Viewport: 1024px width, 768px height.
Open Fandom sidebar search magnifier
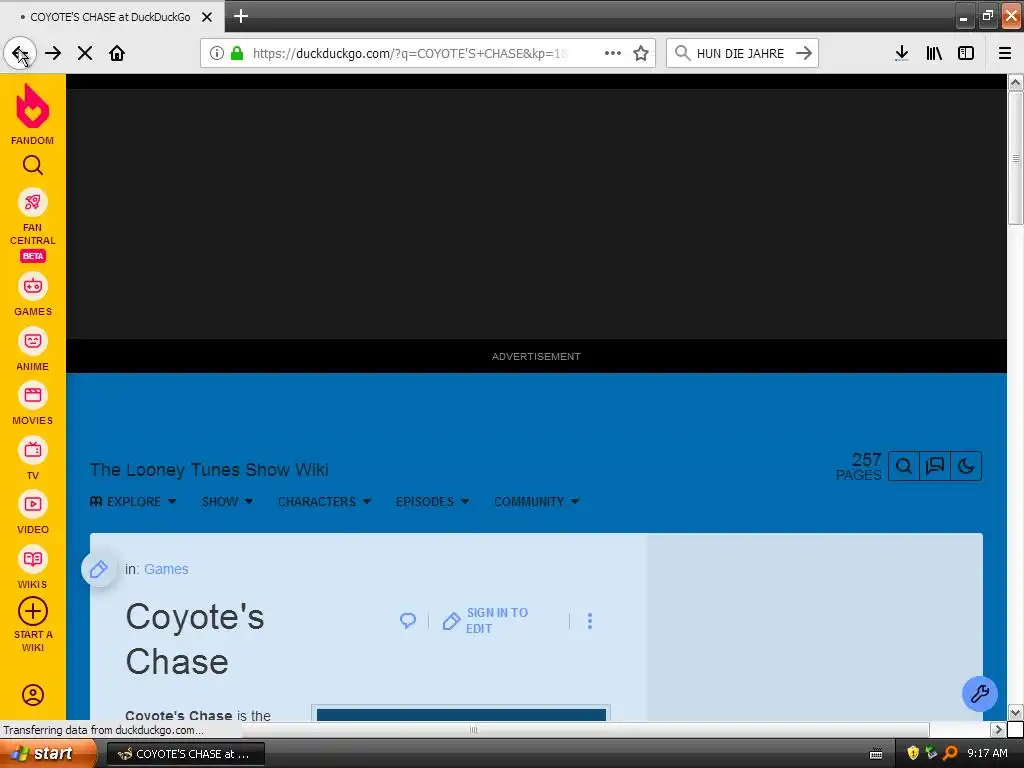33,165
